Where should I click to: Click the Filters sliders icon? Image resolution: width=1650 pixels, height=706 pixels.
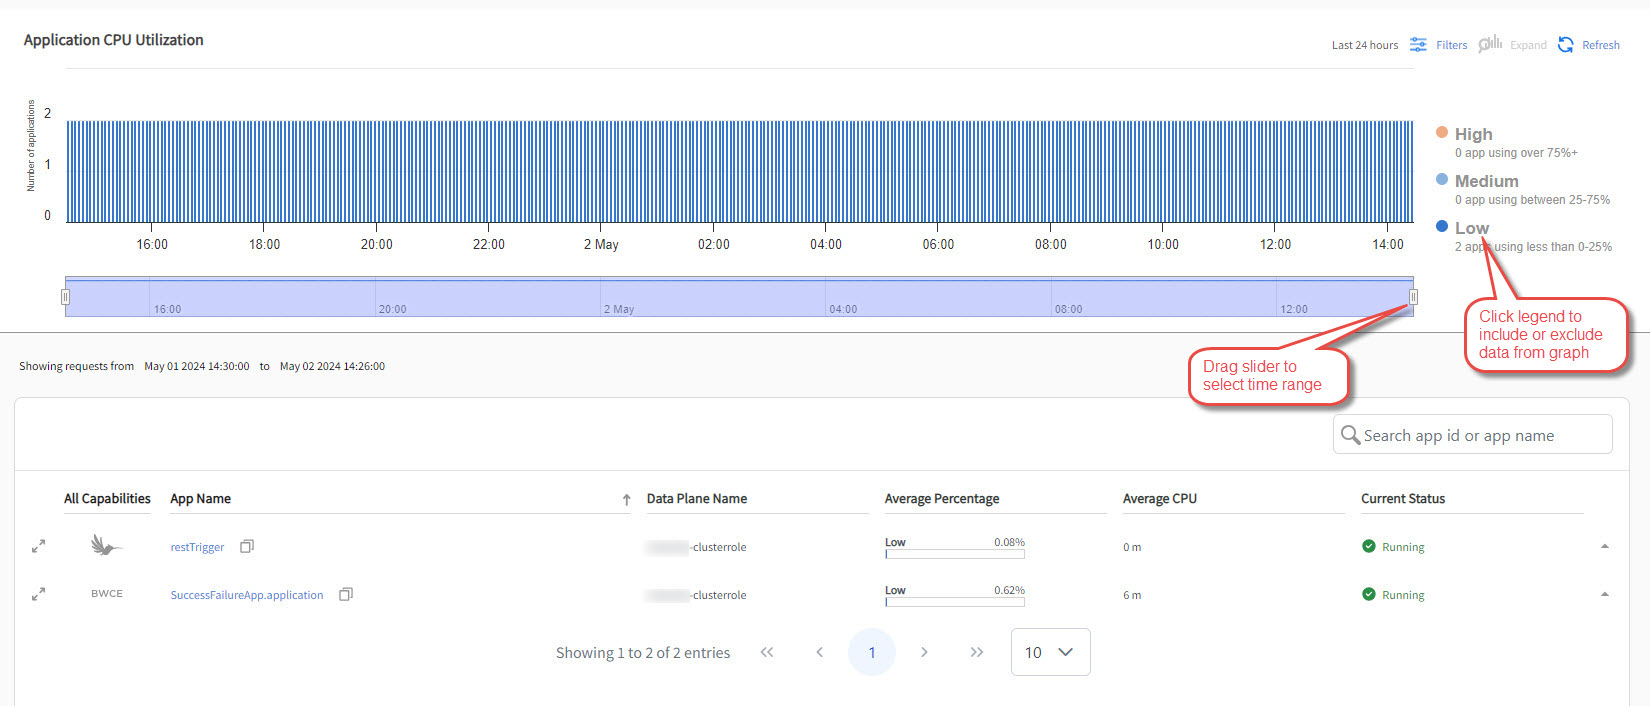(1418, 44)
